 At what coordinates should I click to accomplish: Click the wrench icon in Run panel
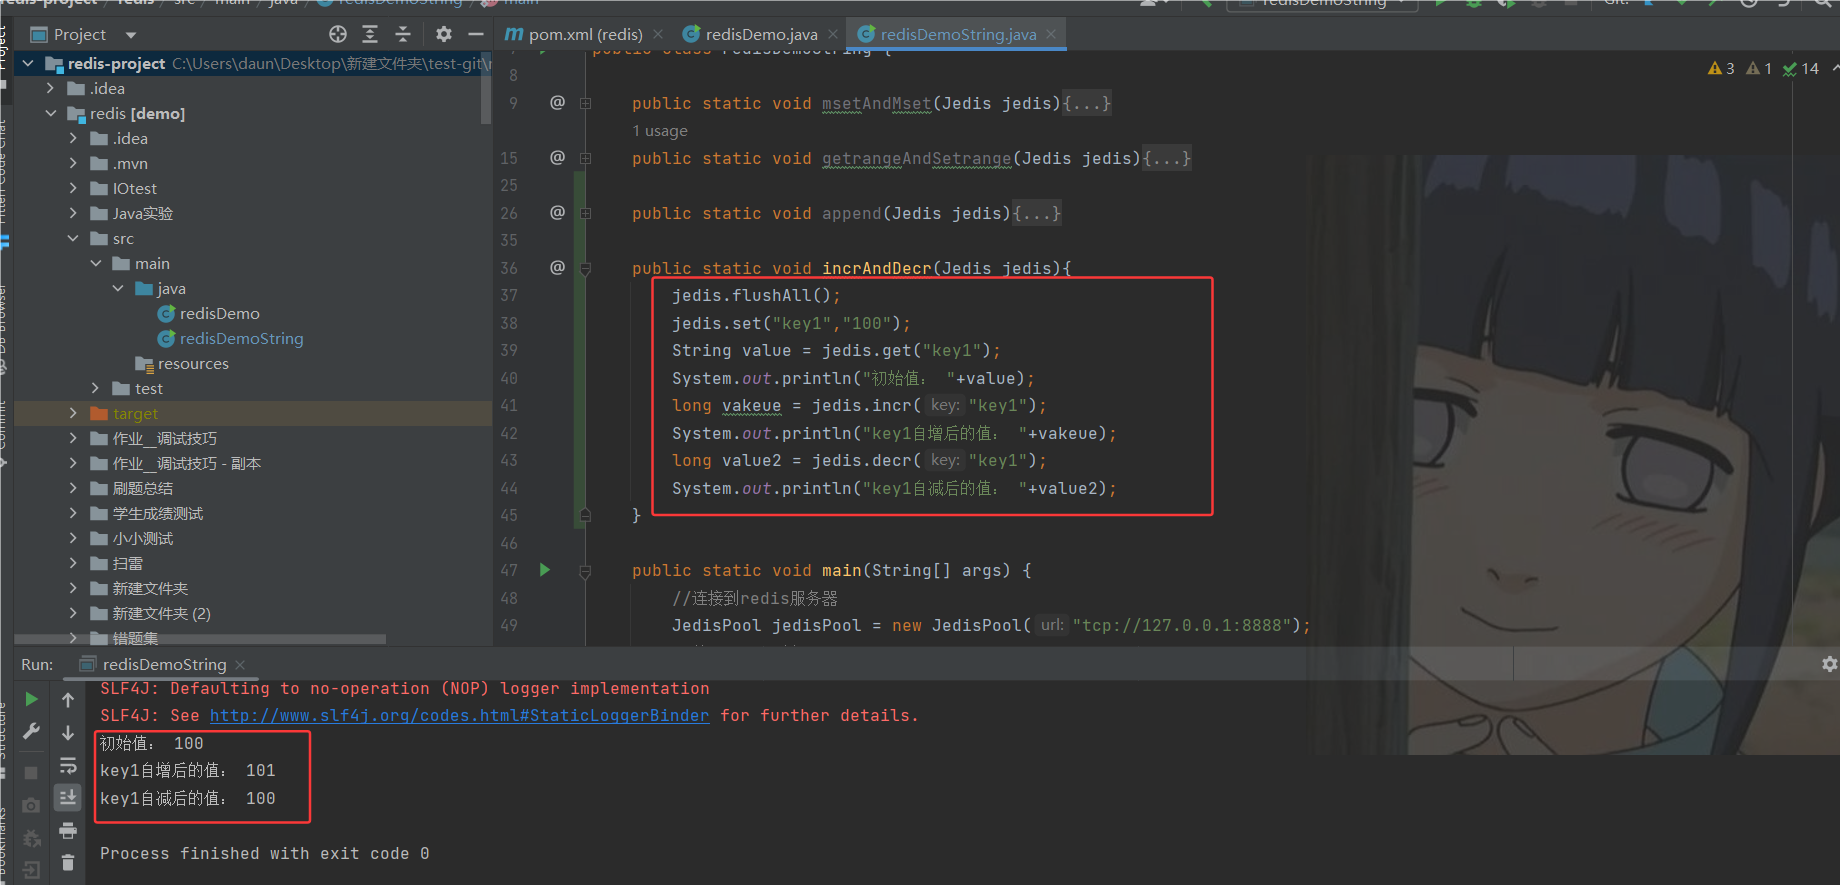[32, 732]
